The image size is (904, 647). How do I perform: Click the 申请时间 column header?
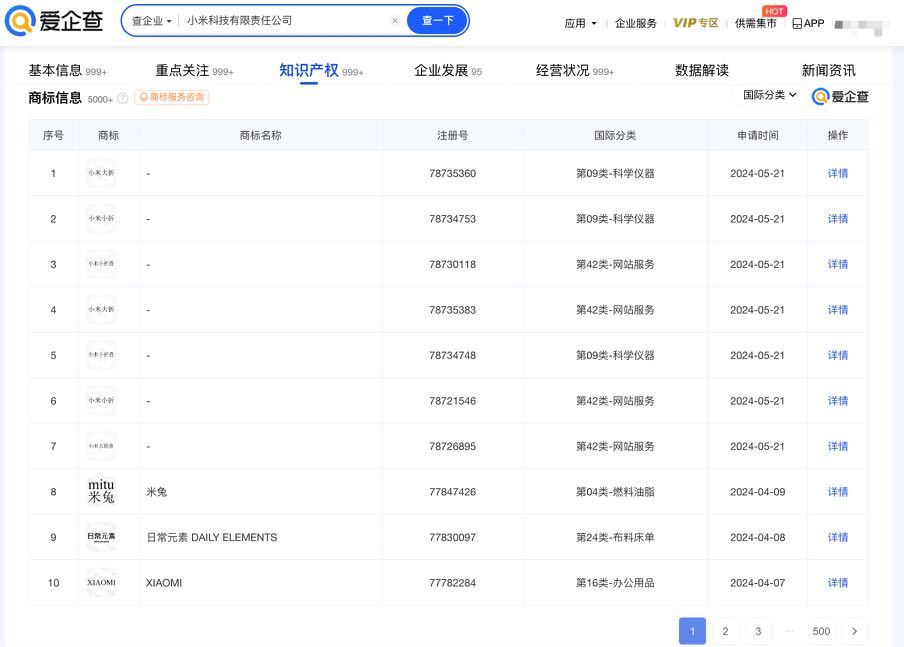(x=758, y=136)
